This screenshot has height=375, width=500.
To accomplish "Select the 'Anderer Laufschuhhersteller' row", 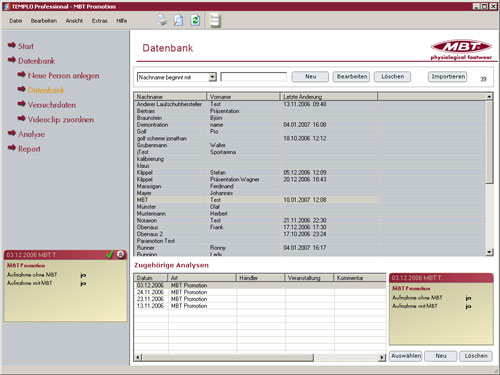I will coord(256,104).
